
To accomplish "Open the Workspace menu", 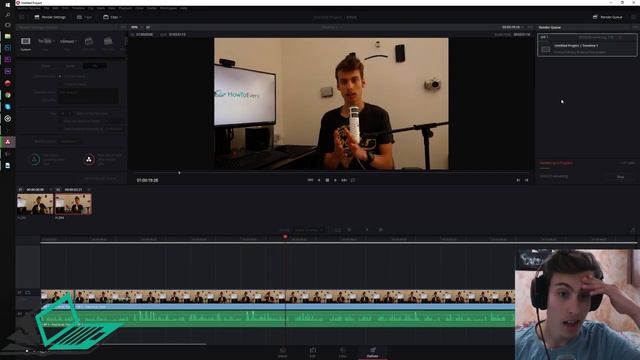I will (168, 8).
